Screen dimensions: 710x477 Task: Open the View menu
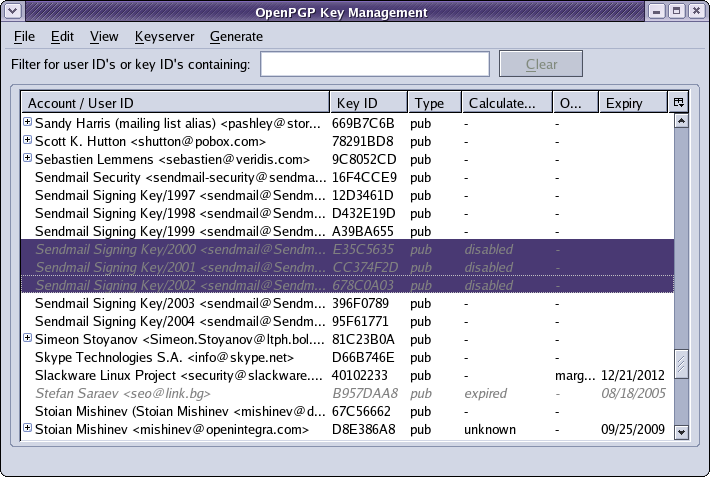pos(104,36)
